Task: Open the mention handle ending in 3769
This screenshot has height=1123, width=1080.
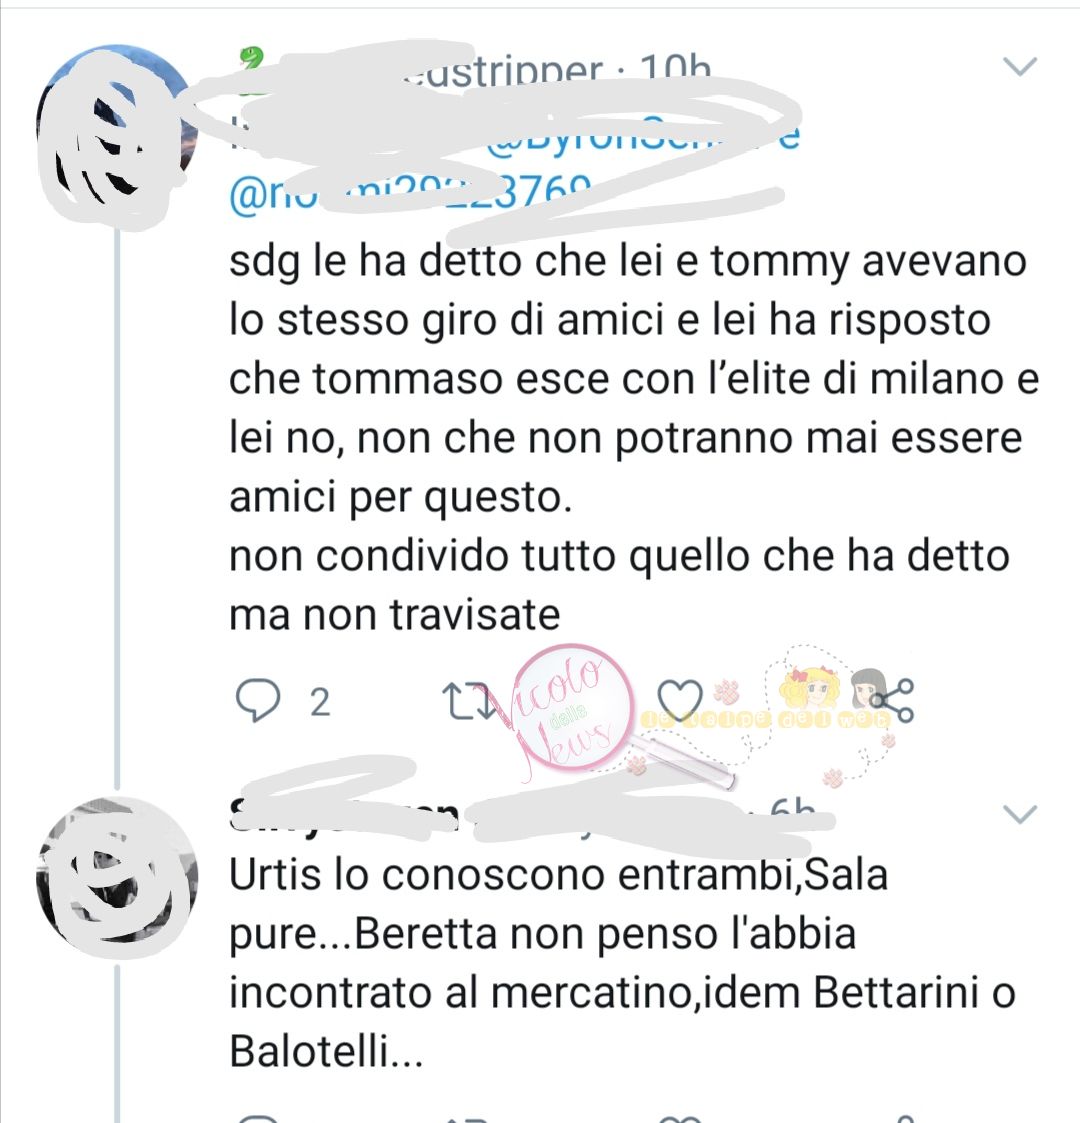Action: pyautogui.click(x=410, y=193)
